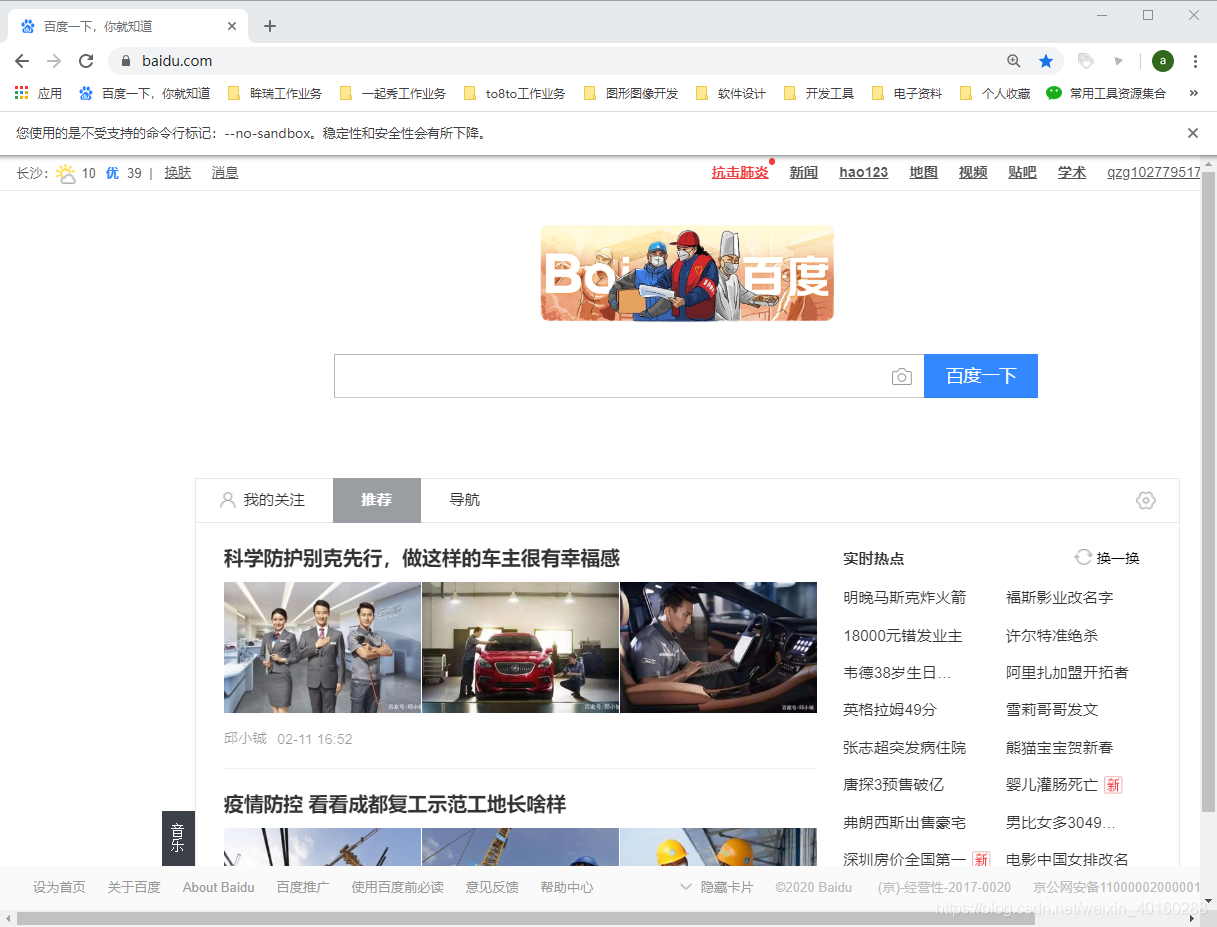Refresh hot topics with 换一换
Viewport: 1217px width, 927px height.
[x=1107, y=558]
